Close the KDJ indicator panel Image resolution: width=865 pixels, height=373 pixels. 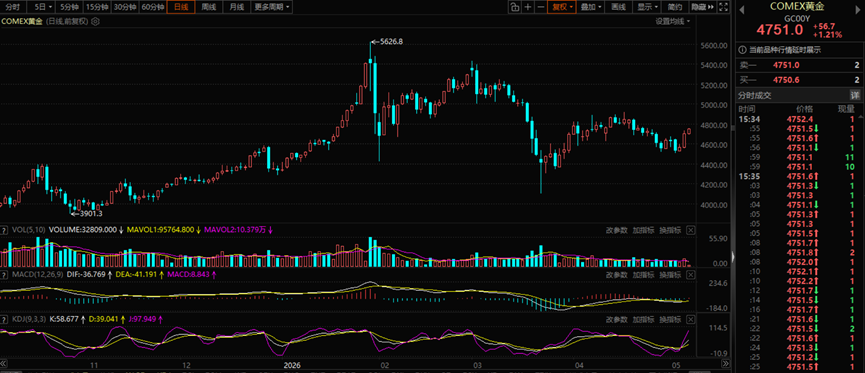coord(691,319)
